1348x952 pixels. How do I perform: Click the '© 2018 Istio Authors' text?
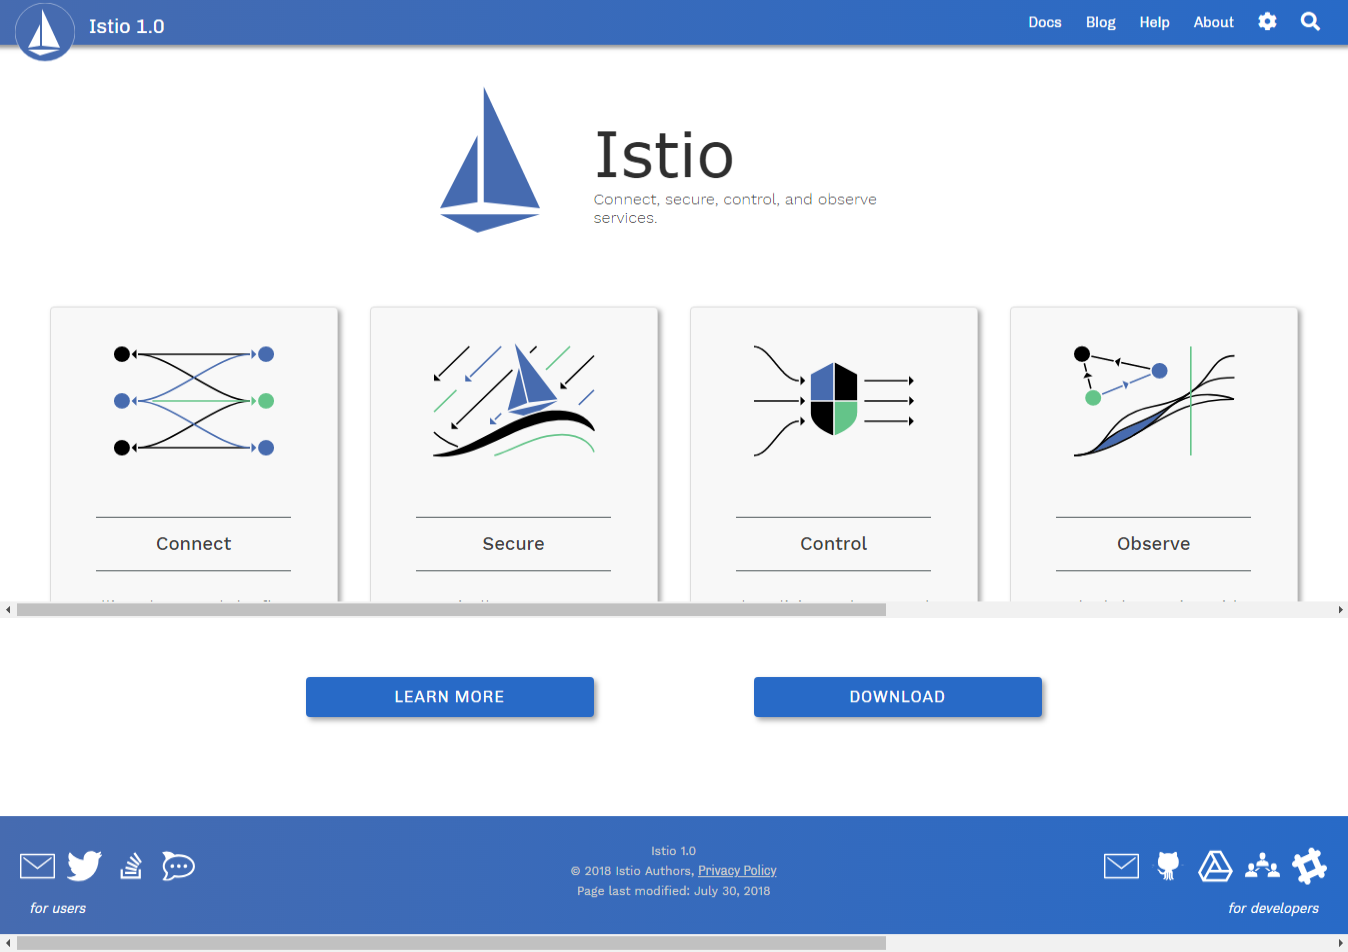631,871
